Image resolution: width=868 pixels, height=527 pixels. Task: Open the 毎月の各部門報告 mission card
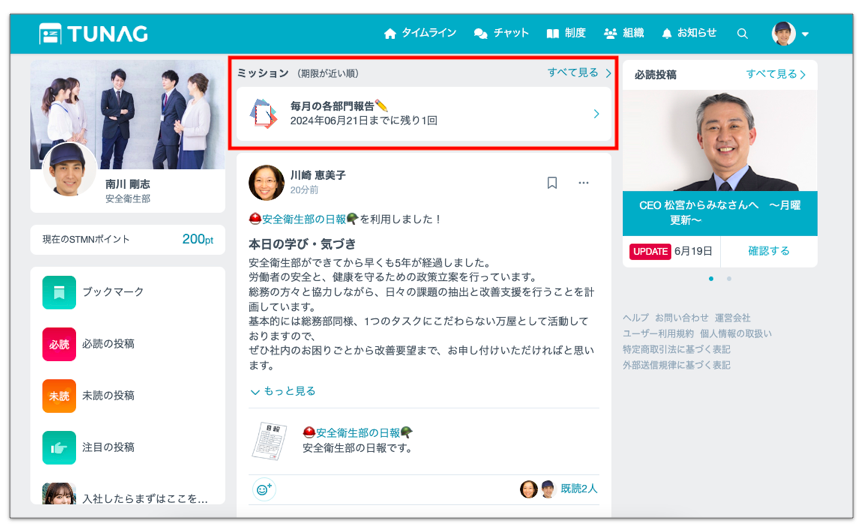point(424,113)
